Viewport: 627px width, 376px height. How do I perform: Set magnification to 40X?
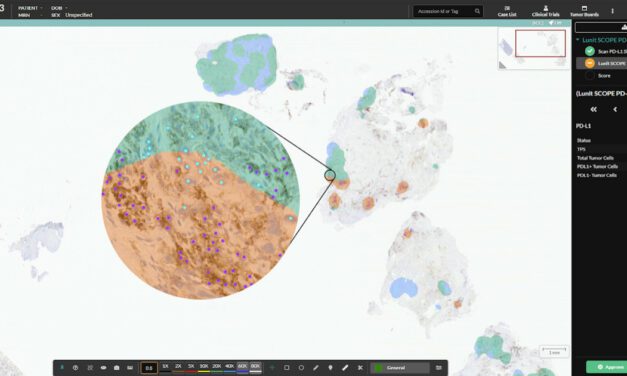(x=230, y=367)
